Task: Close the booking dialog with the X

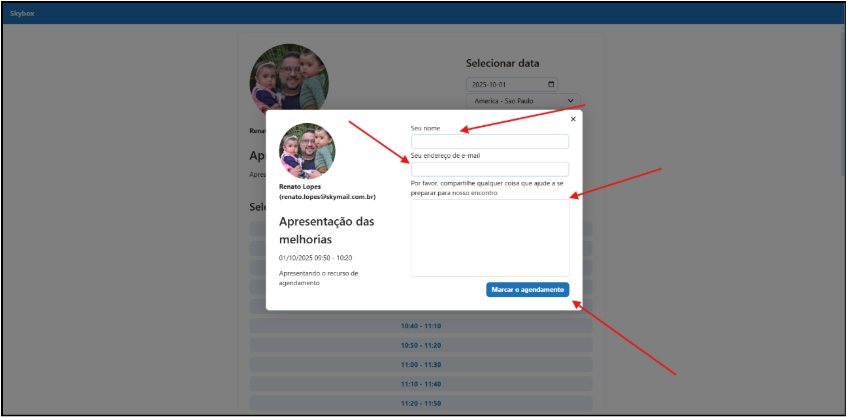Action: pos(573,119)
